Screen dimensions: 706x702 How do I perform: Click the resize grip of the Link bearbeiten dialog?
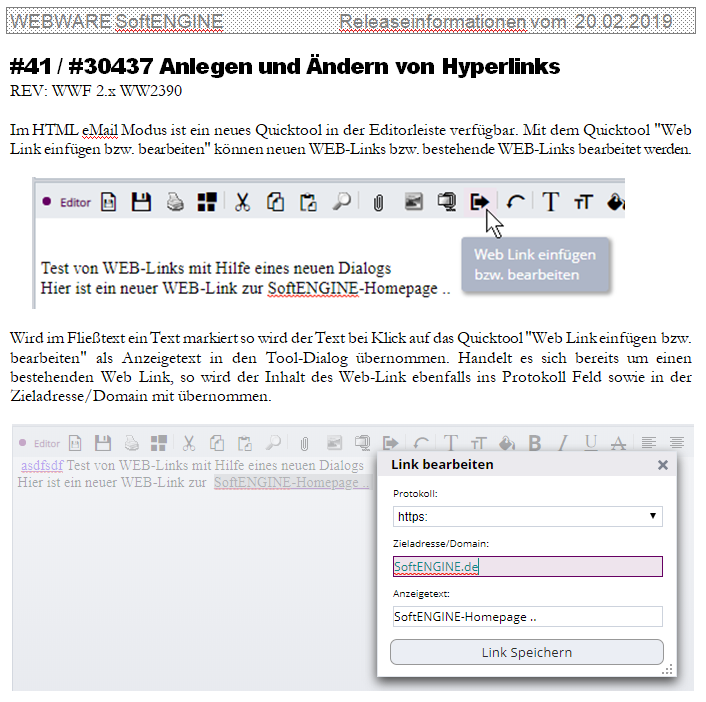(667, 670)
